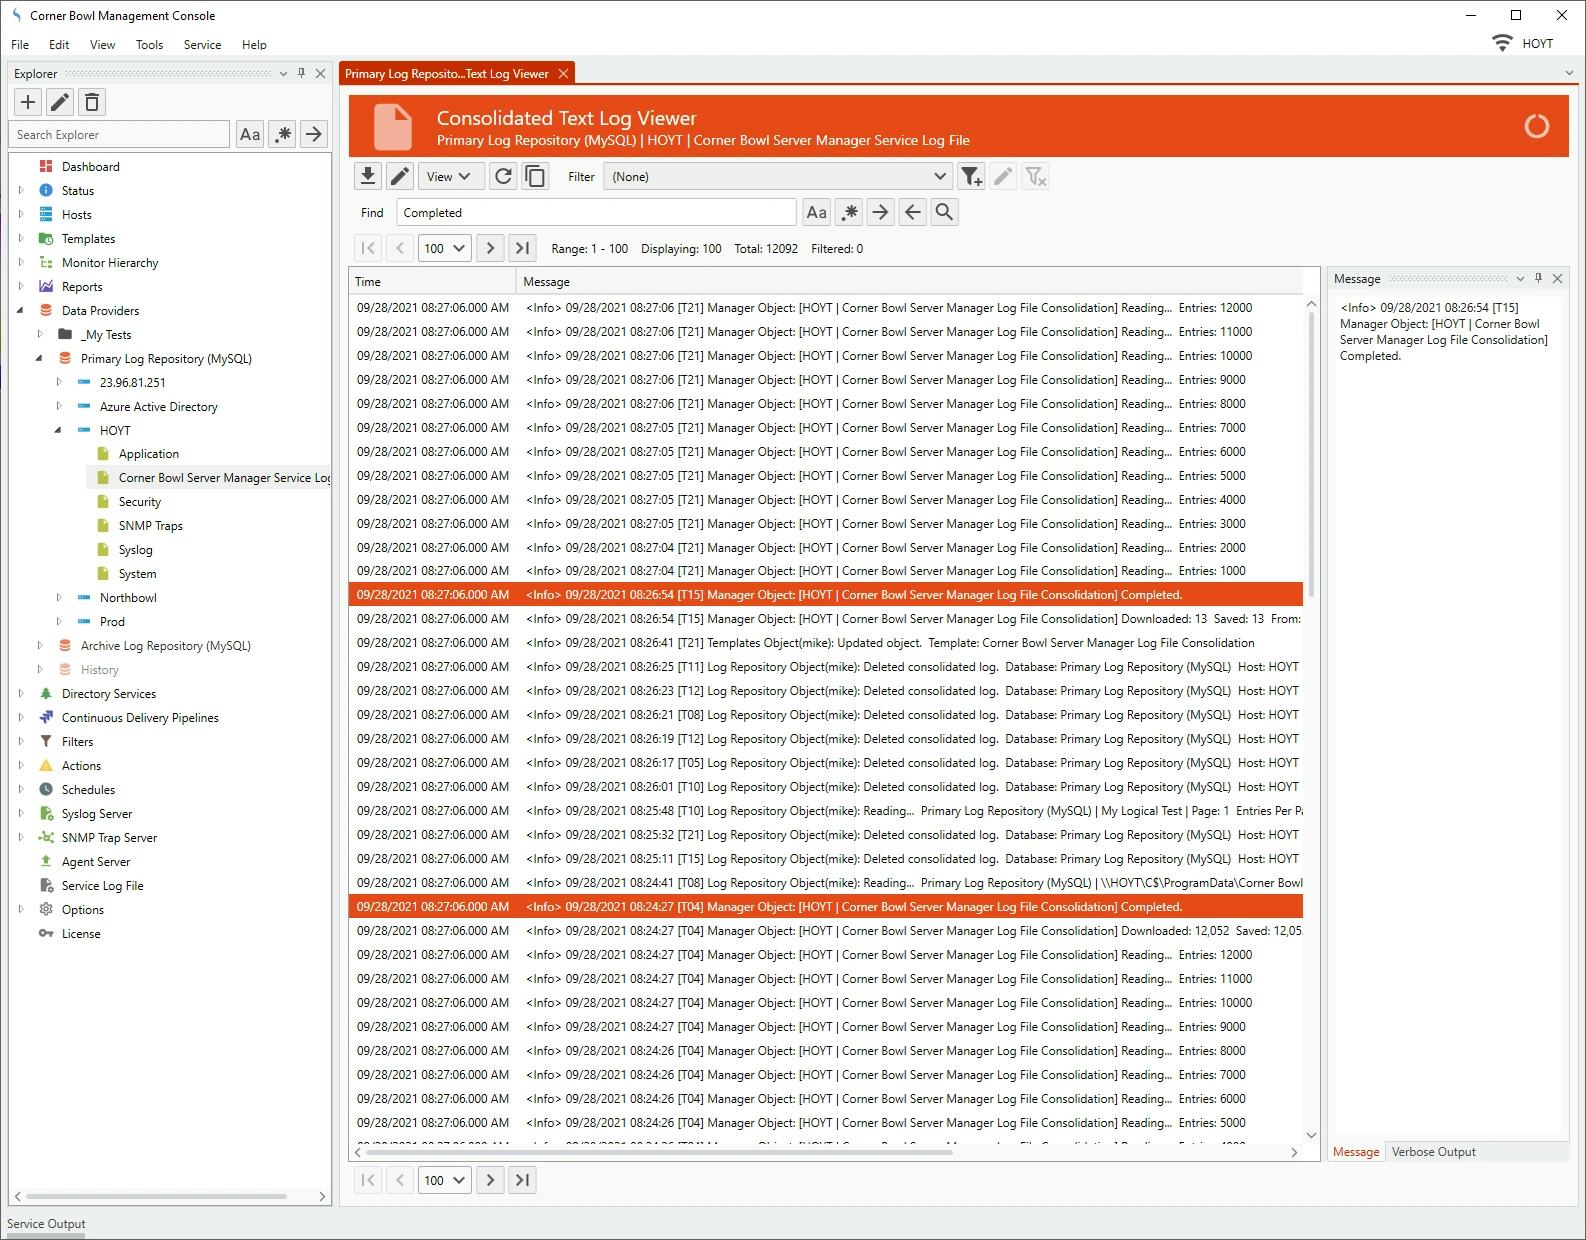Click the log grid horizontal scrollbar thumb
Image resolution: width=1586 pixels, height=1240 pixels.
pos(658,1152)
